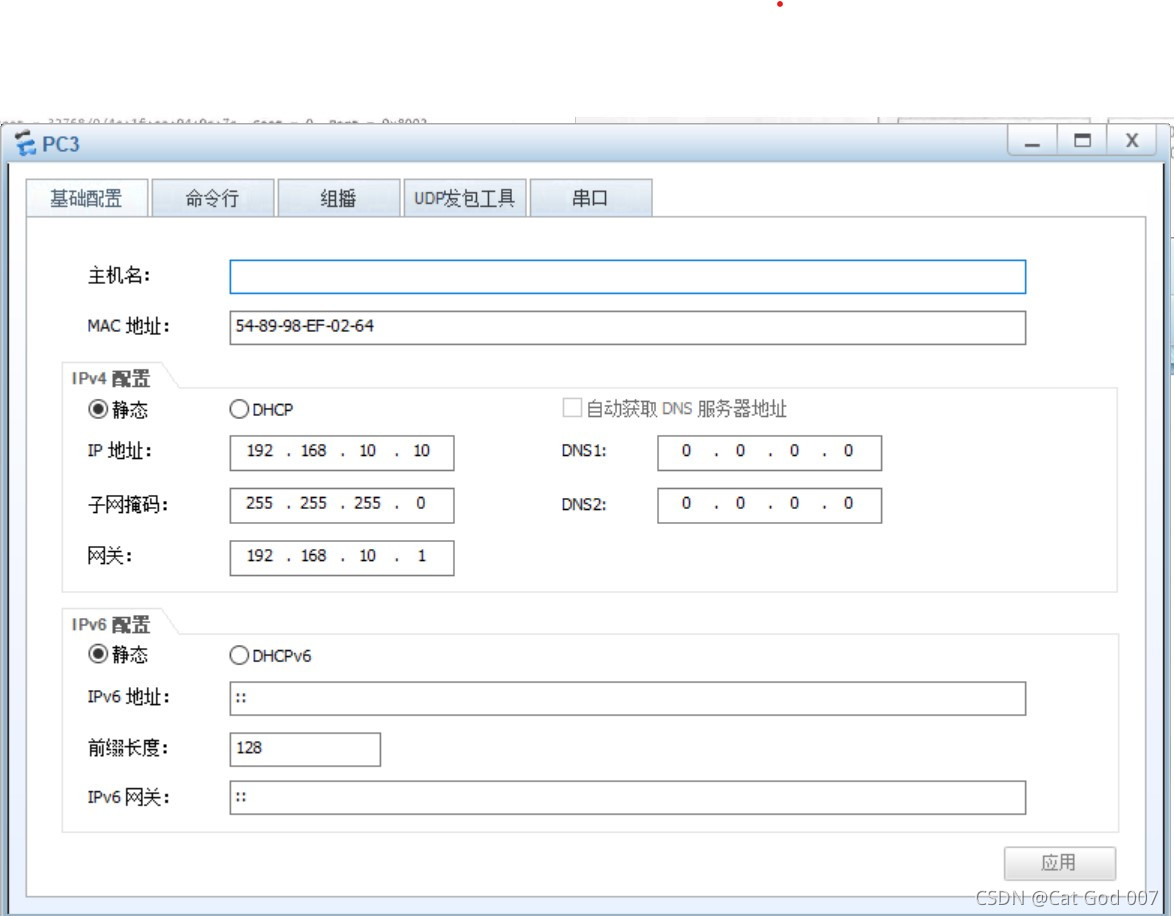Image resolution: width=1174 pixels, height=916 pixels.
Task: Switch to the UDP发包工具 tab
Action: pos(465,198)
